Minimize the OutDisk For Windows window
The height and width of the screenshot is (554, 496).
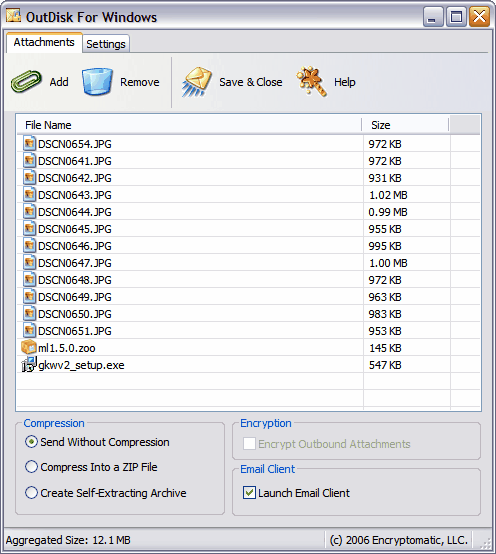[x=433, y=17]
